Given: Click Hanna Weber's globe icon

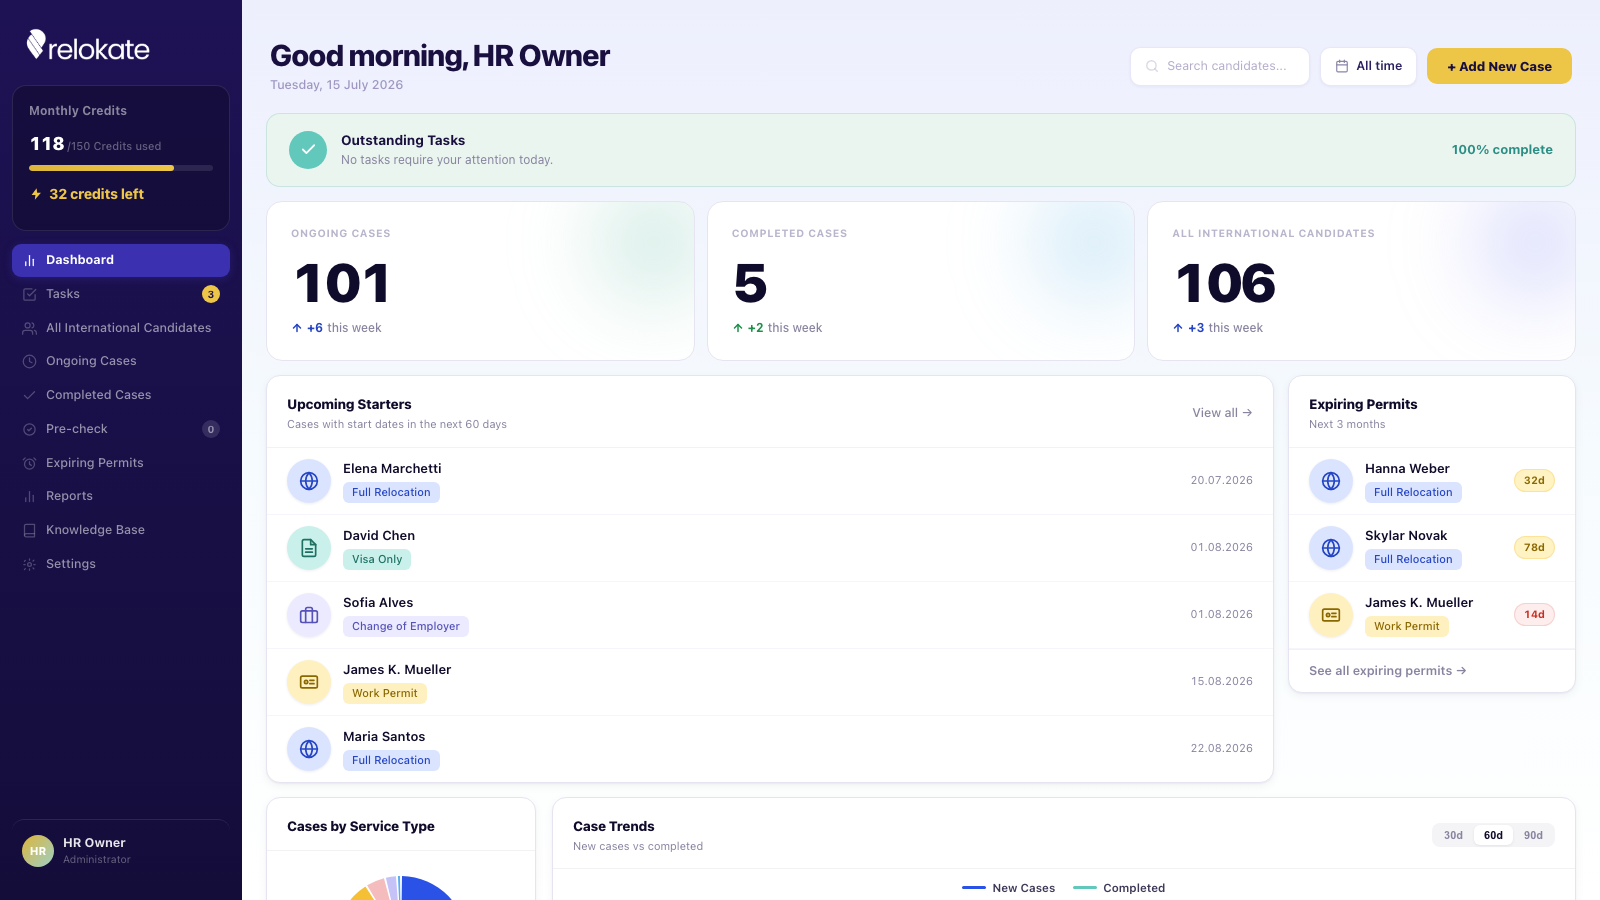Looking at the screenshot, I should click(1331, 481).
